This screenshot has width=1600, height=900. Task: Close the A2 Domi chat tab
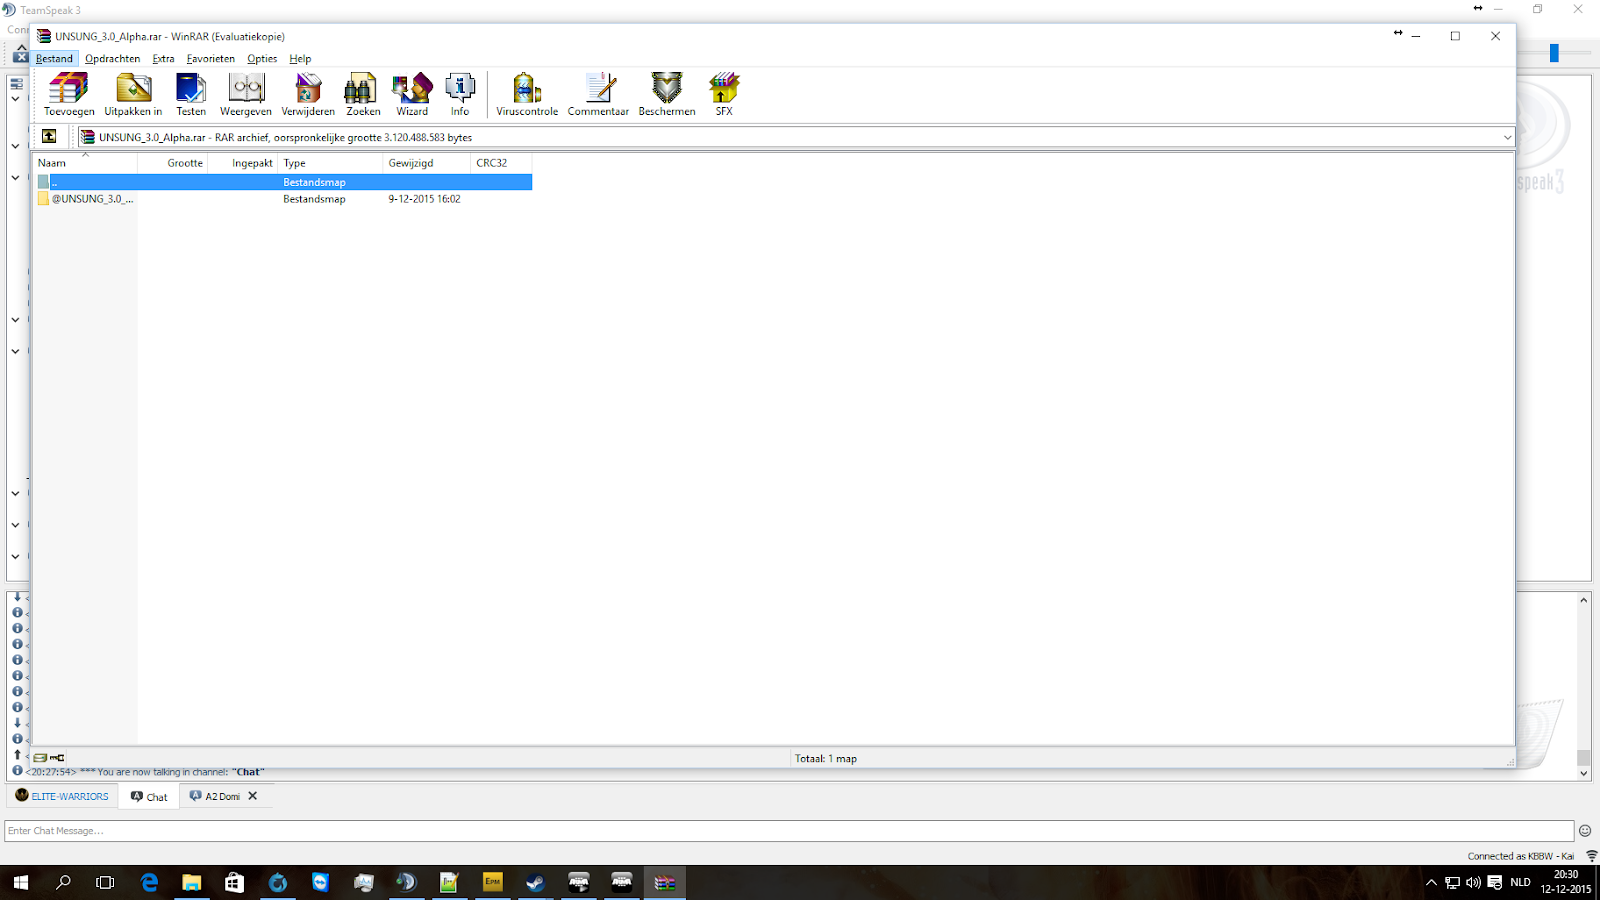coord(253,796)
